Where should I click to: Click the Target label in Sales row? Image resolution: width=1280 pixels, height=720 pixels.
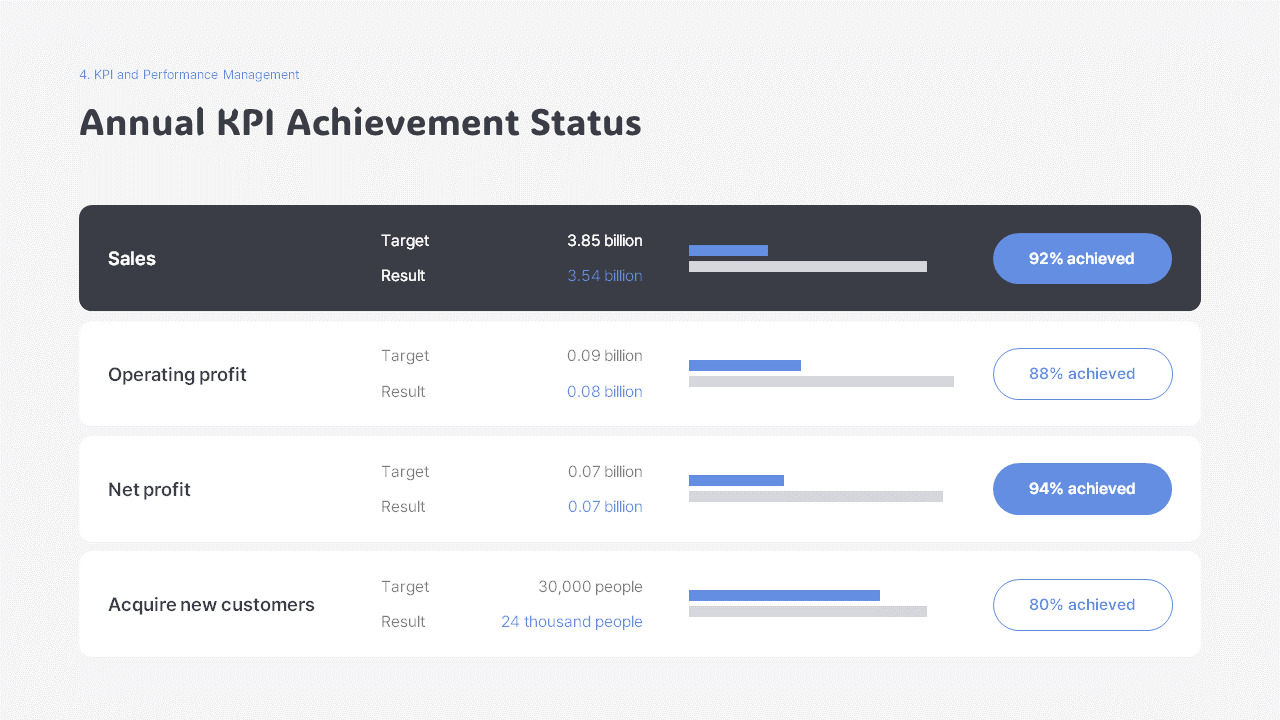click(x=405, y=241)
